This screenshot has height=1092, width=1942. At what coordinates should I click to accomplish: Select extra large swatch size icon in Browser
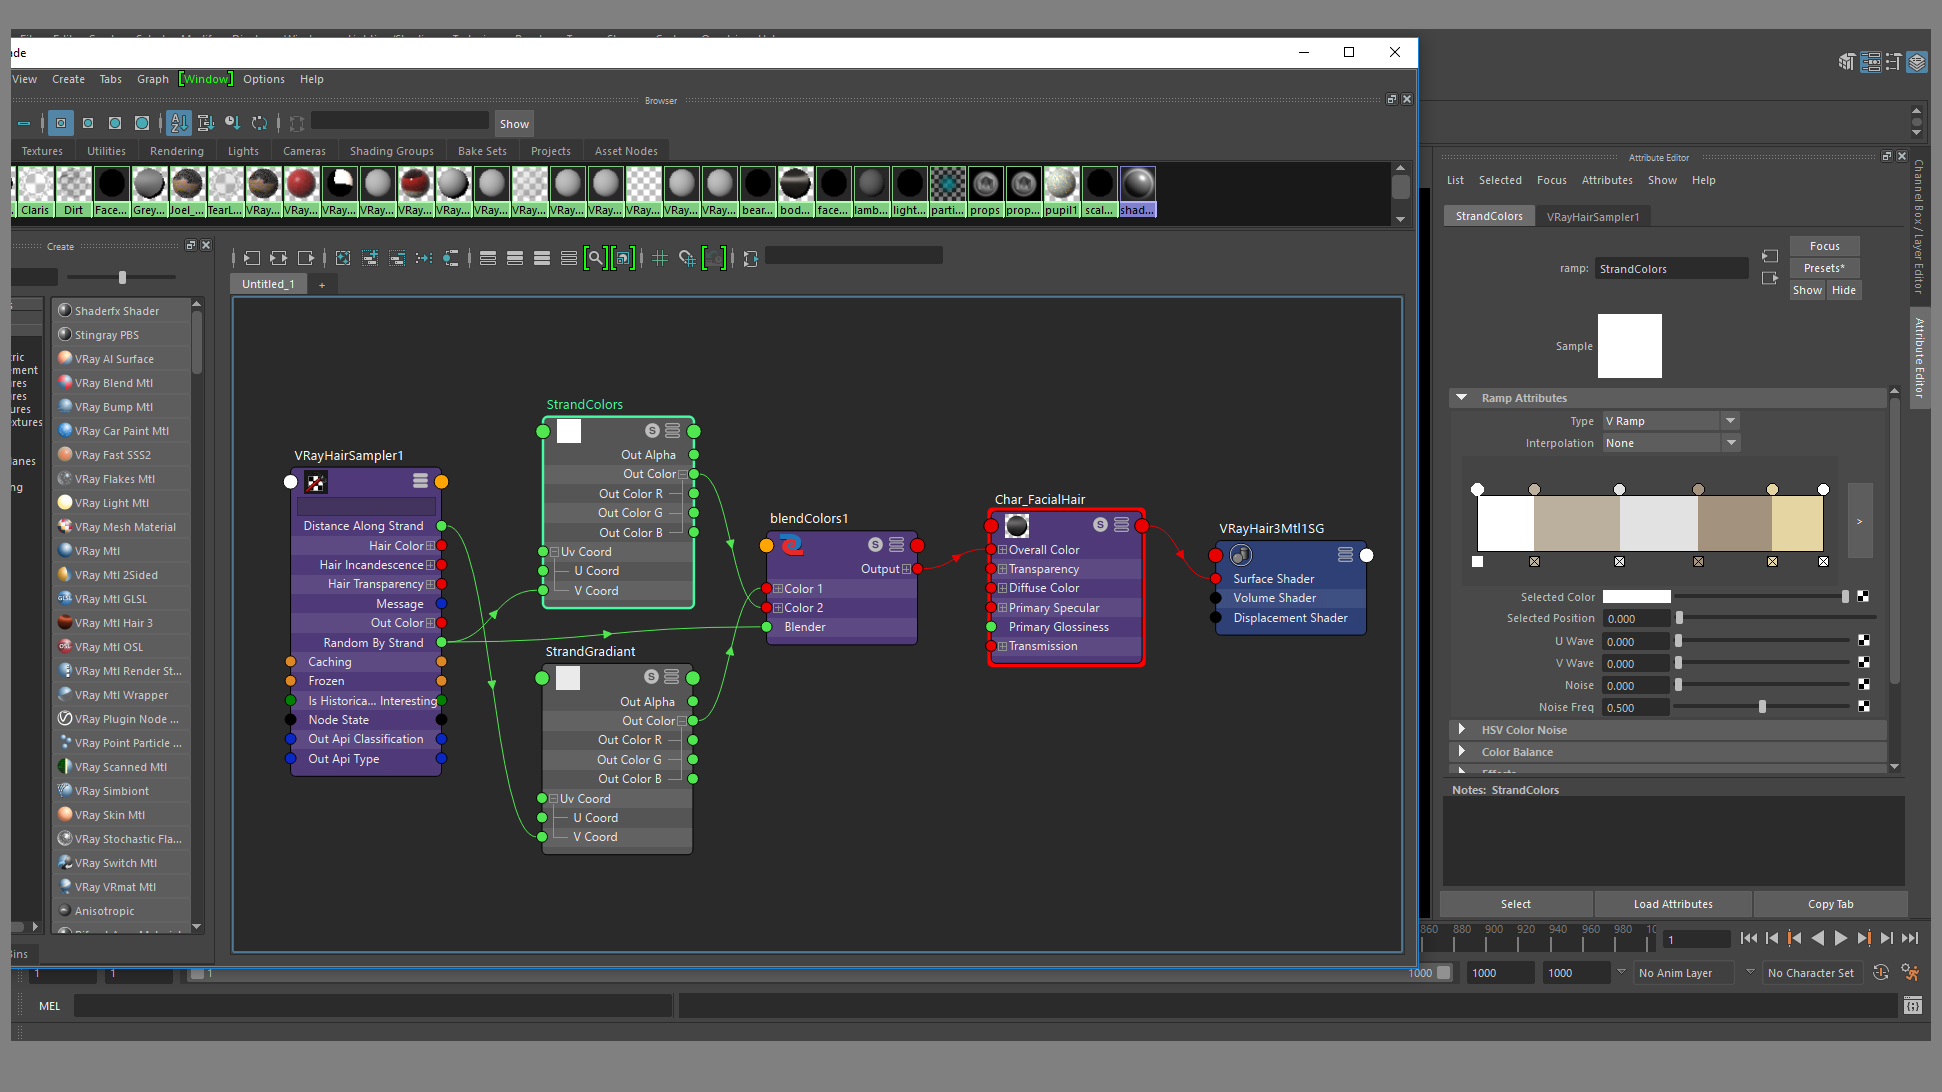coord(142,123)
